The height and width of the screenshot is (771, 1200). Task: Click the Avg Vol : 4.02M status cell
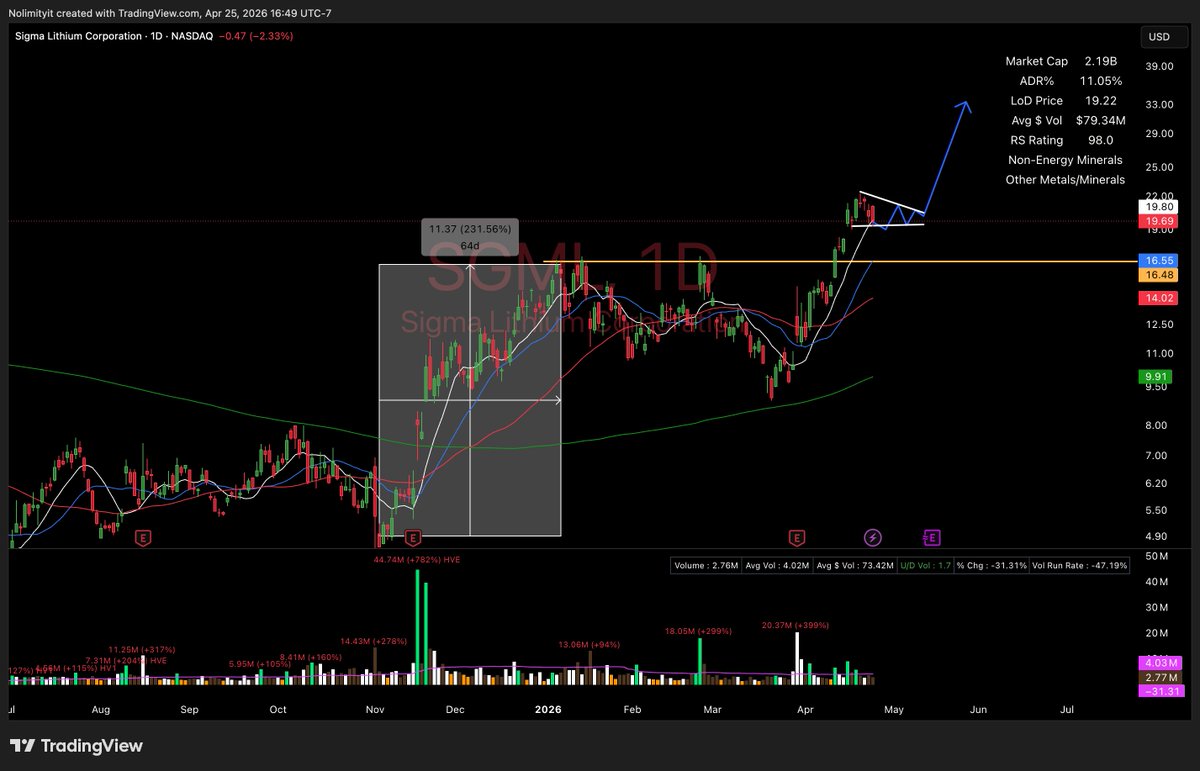(776, 566)
